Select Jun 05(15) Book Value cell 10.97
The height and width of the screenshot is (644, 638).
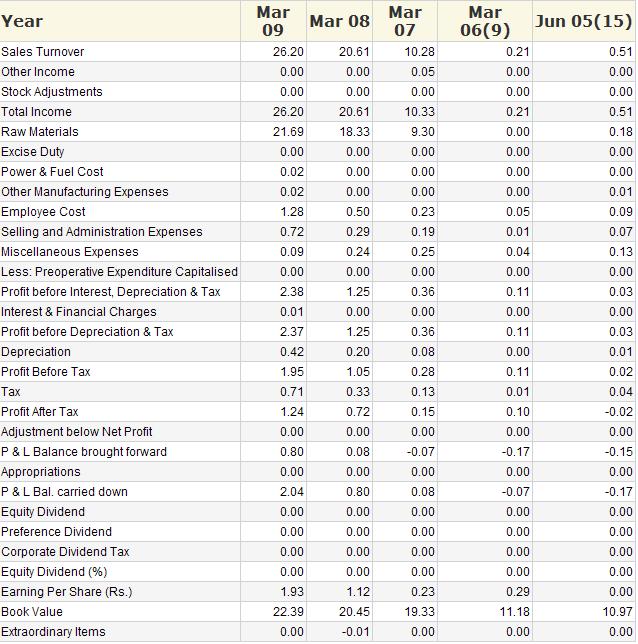click(617, 612)
